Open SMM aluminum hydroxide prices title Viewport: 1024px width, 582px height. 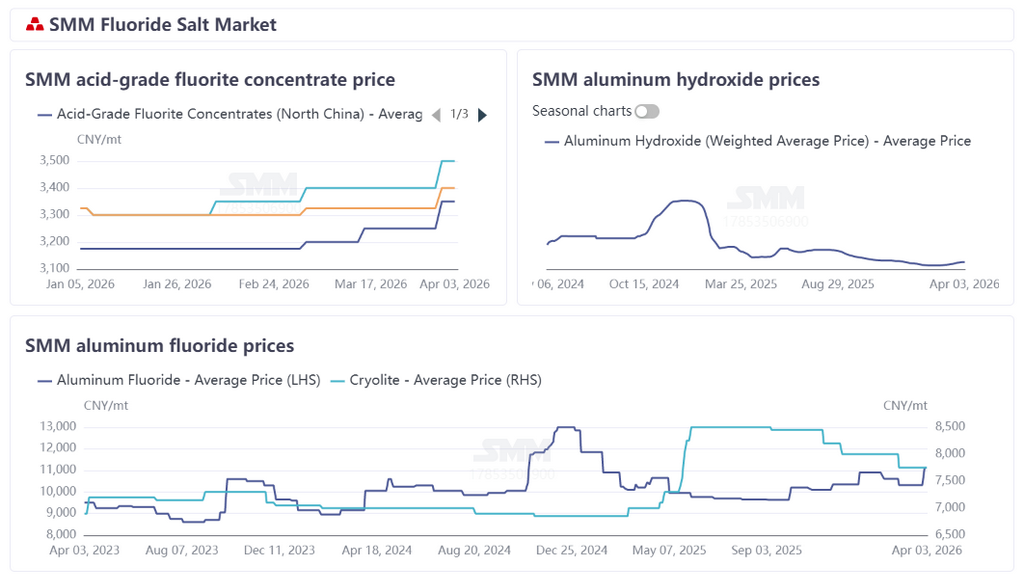pos(676,80)
